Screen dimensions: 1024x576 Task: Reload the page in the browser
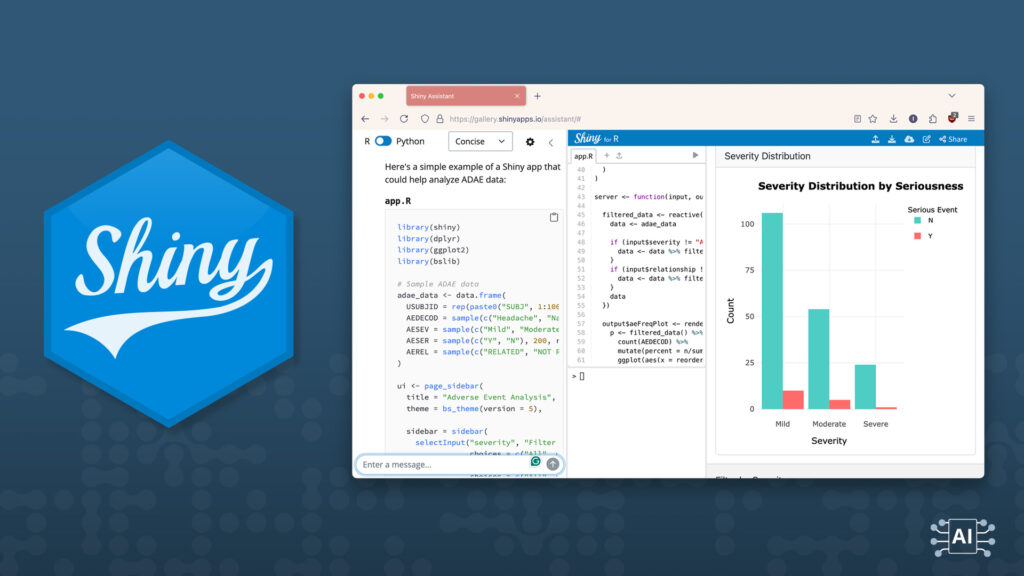click(x=404, y=118)
